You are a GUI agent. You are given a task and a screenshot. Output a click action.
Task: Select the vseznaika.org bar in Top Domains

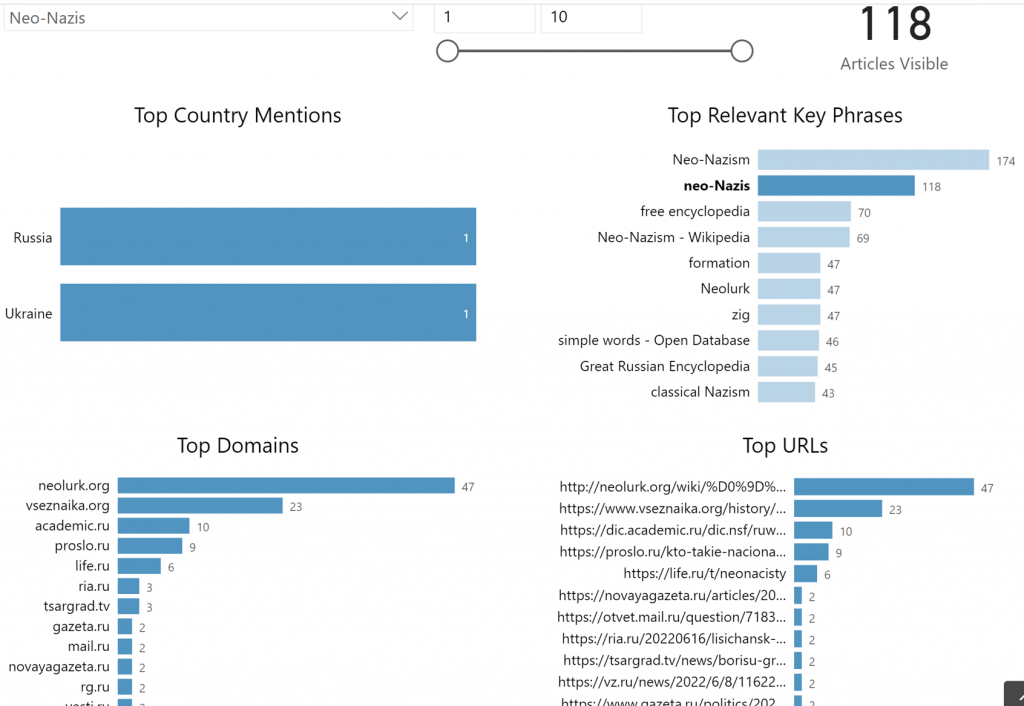(200, 505)
